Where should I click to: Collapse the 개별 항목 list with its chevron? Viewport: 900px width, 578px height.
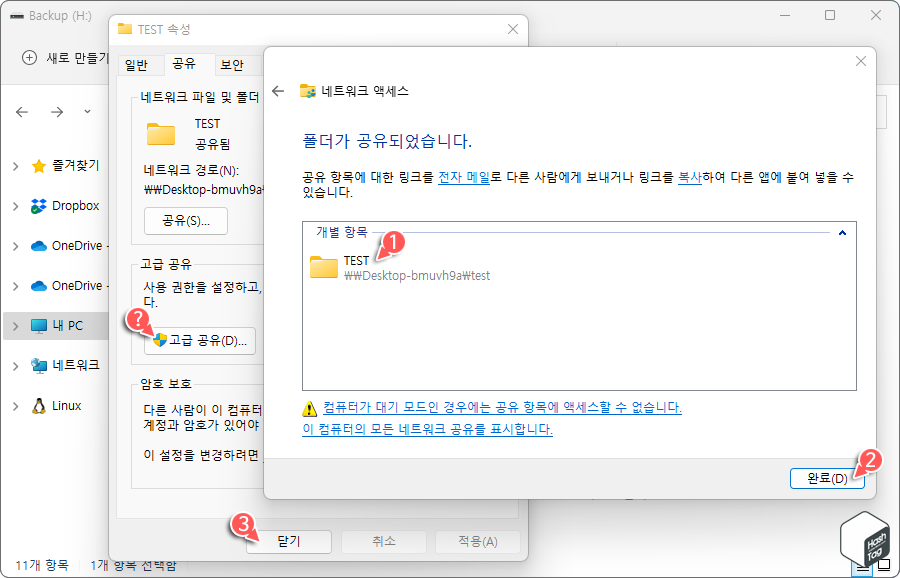tap(842, 233)
